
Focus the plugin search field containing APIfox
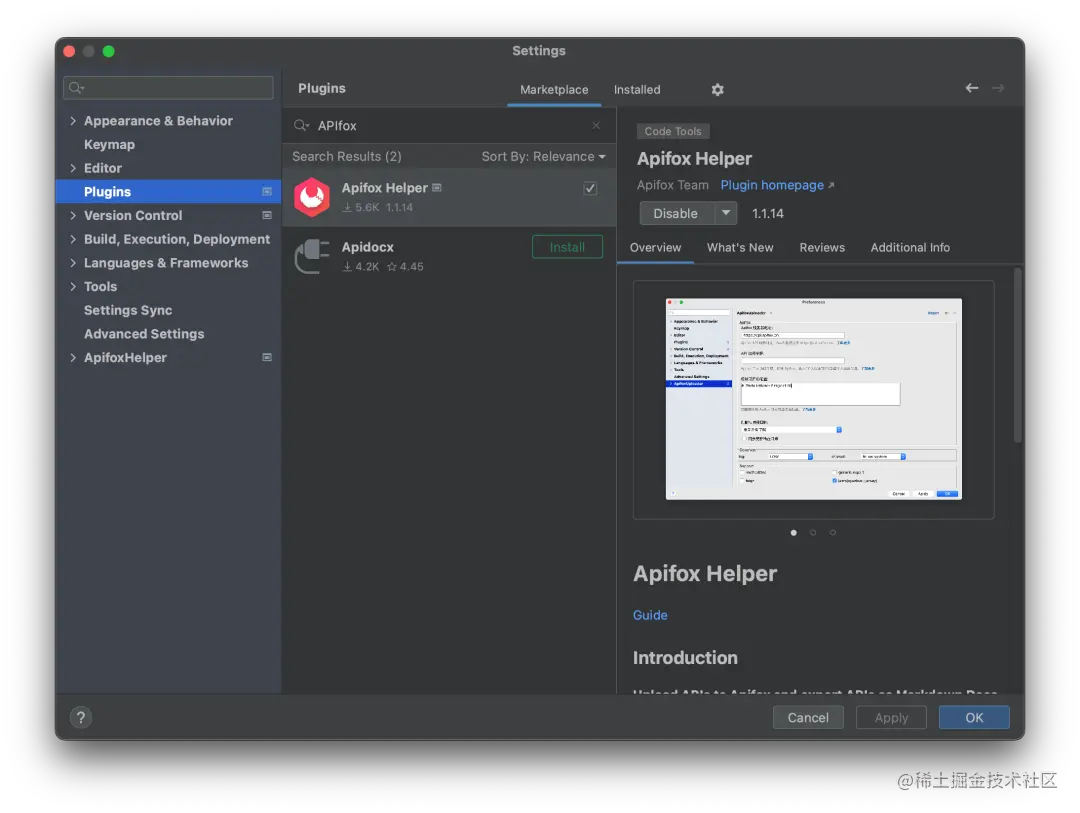449,125
